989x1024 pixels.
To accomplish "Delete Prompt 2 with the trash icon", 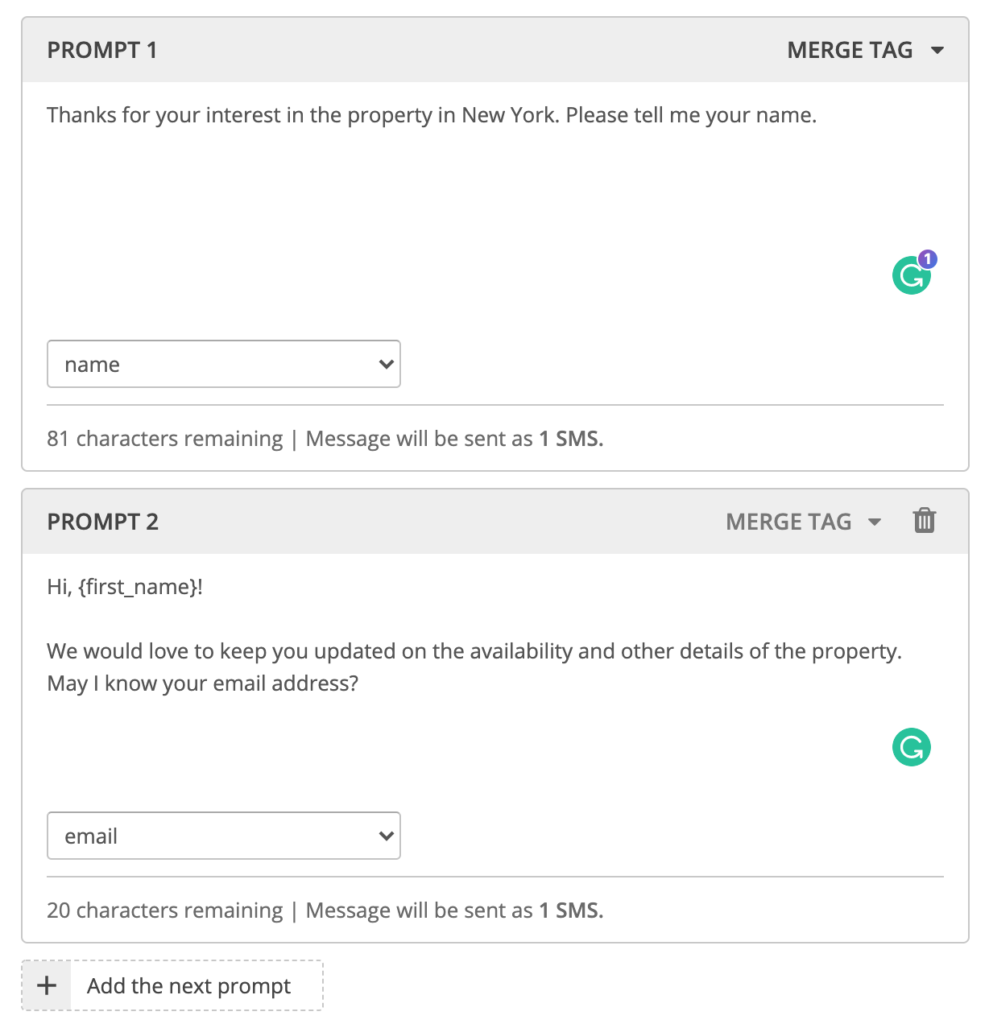I will click(924, 520).
